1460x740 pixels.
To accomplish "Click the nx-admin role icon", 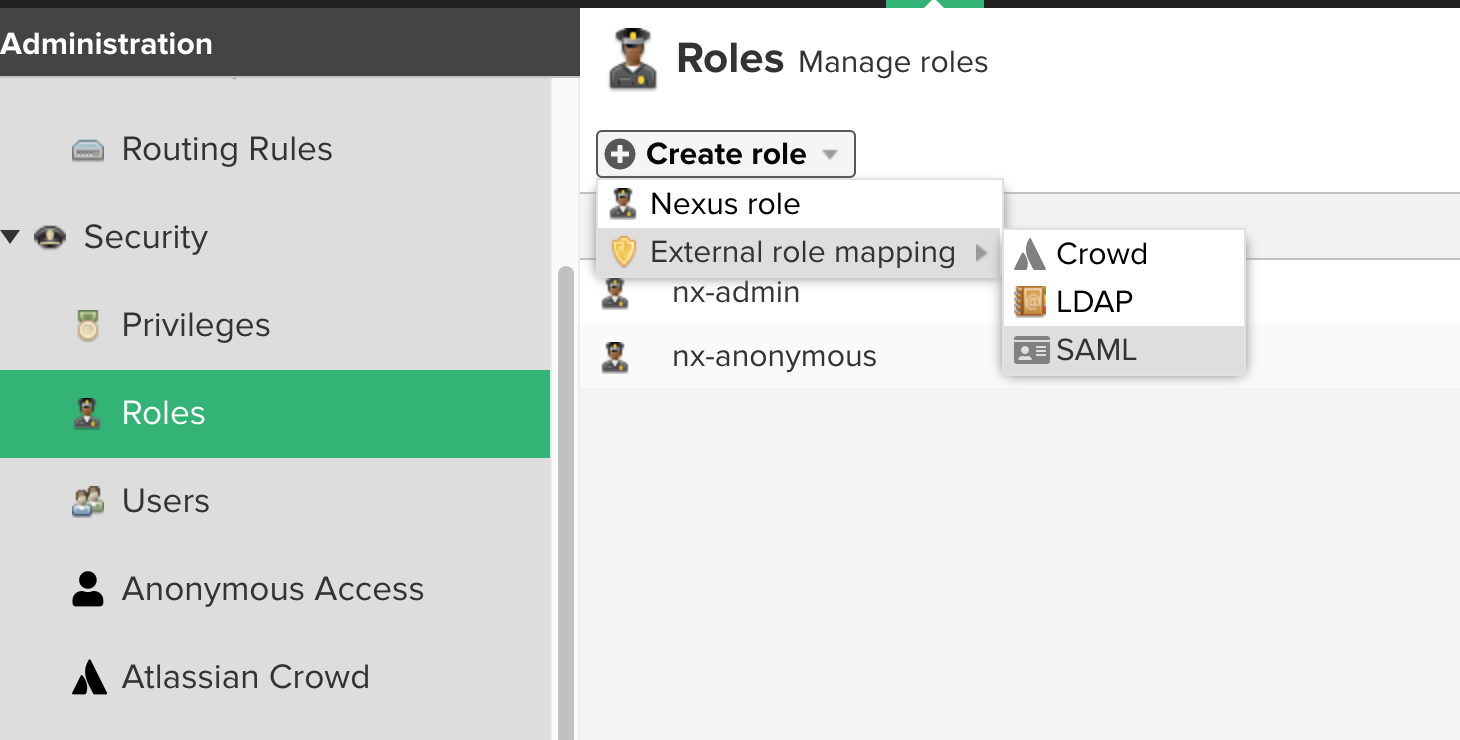I will point(615,293).
